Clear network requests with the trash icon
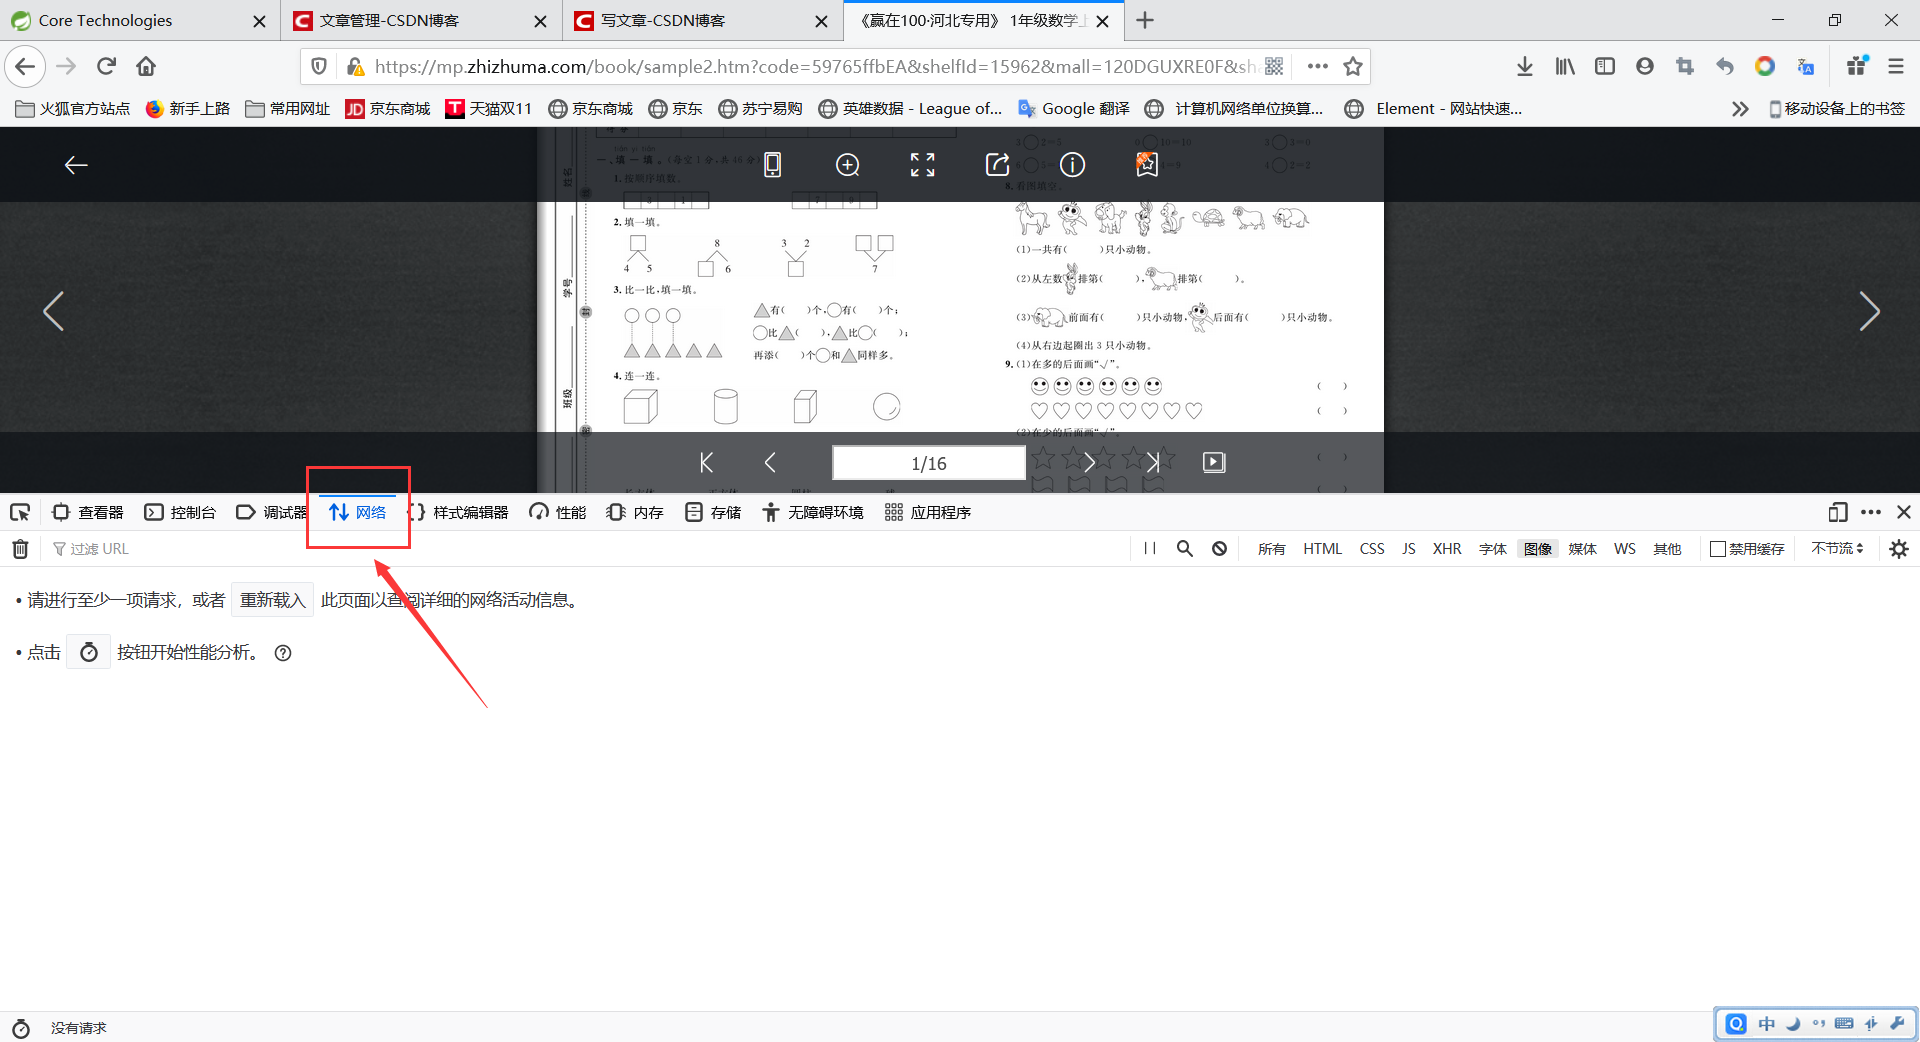This screenshot has width=1920, height=1042. pyautogui.click(x=20, y=548)
